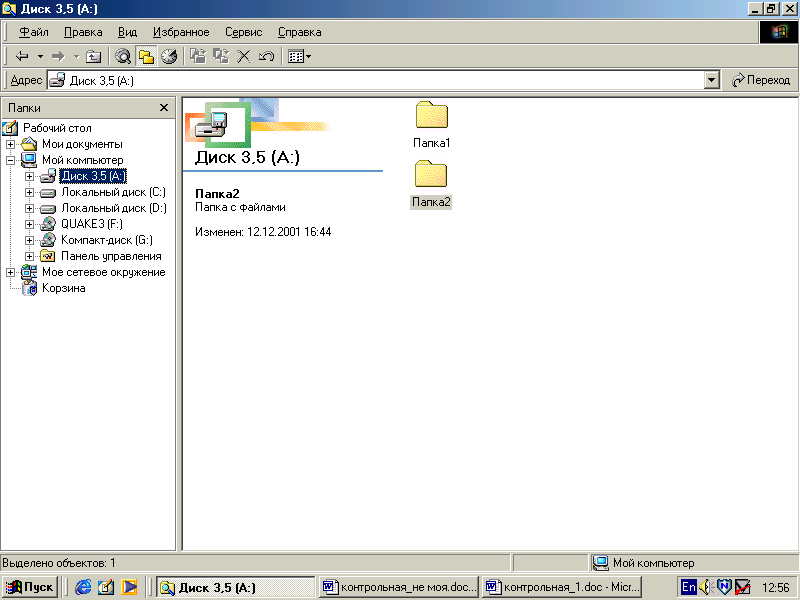Click the shield N tray icon
This screenshot has width=800, height=600.
pos(724,587)
